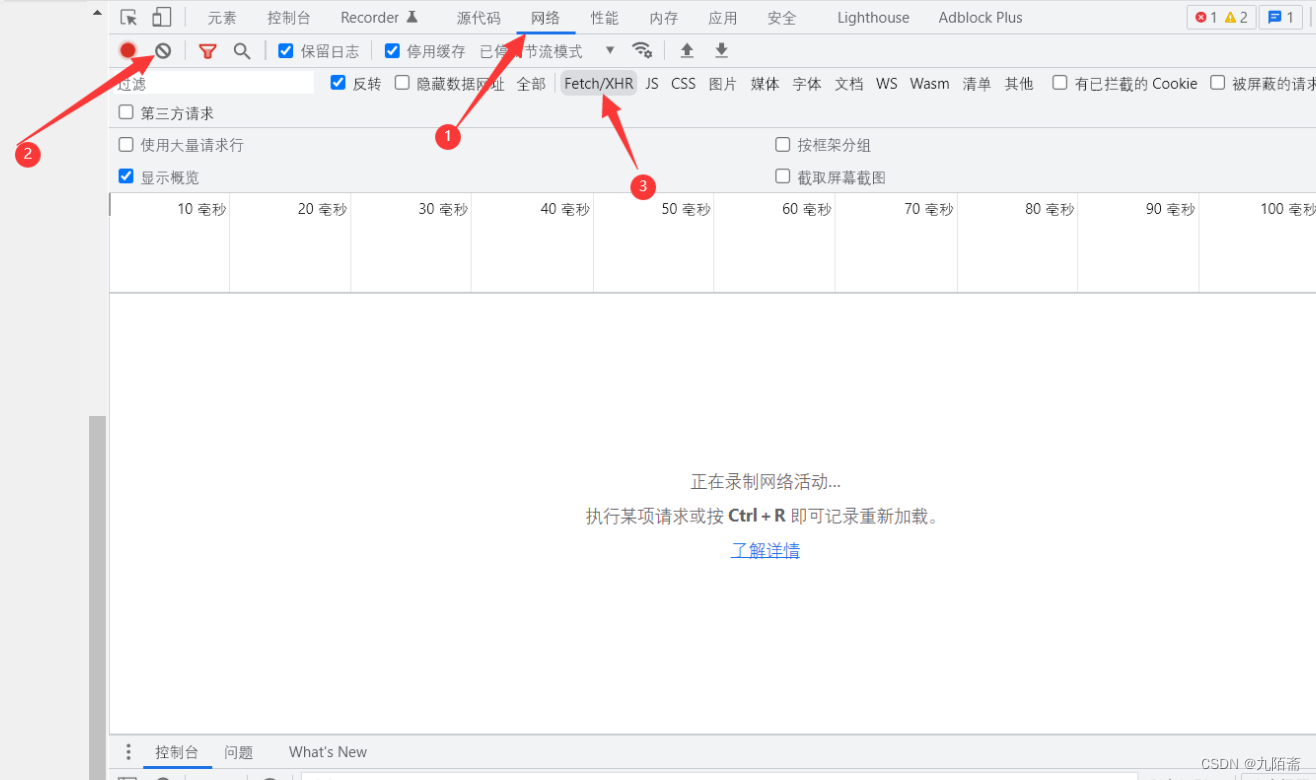Image resolution: width=1316 pixels, height=780 pixels.
Task: Click the 100 毫秒 timeline marker
Action: coord(1288,209)
